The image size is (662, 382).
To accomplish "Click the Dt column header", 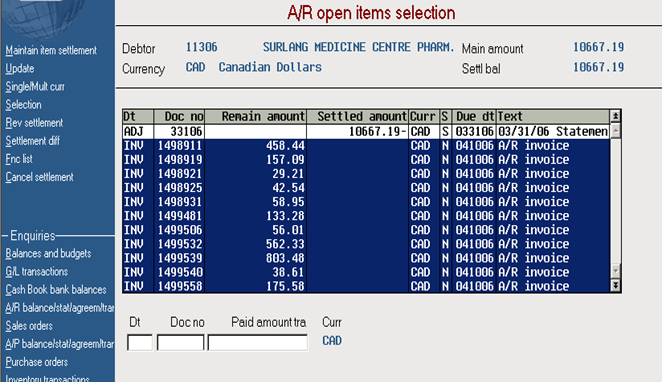I will 138,116.
